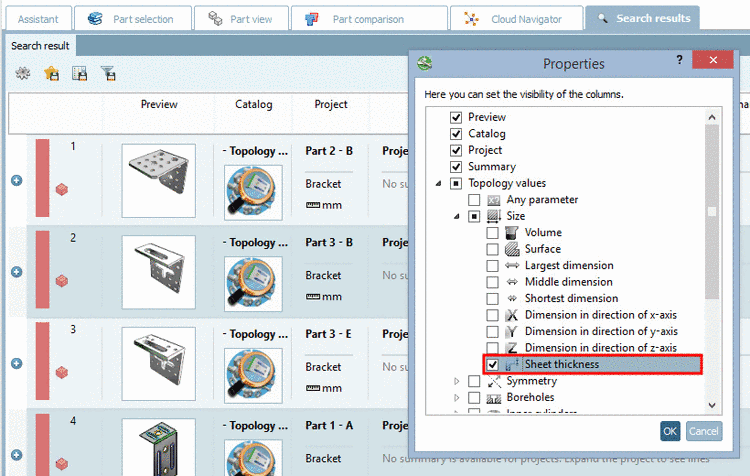Enable the Shortest dimension checkbox
The width and height of the screenshot is (750, 476).
point(492,299)
